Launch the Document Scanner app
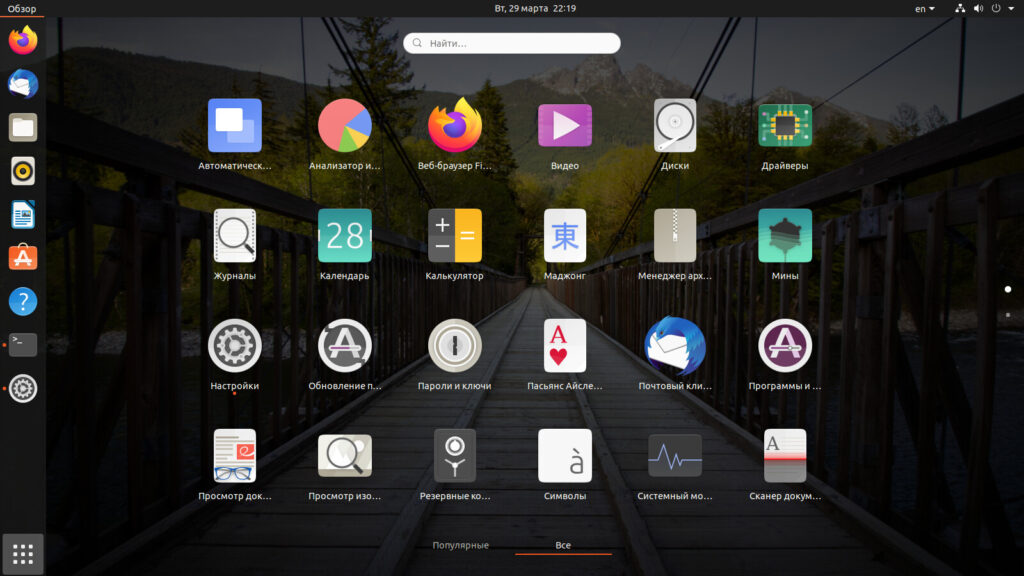 coord(784,456)
